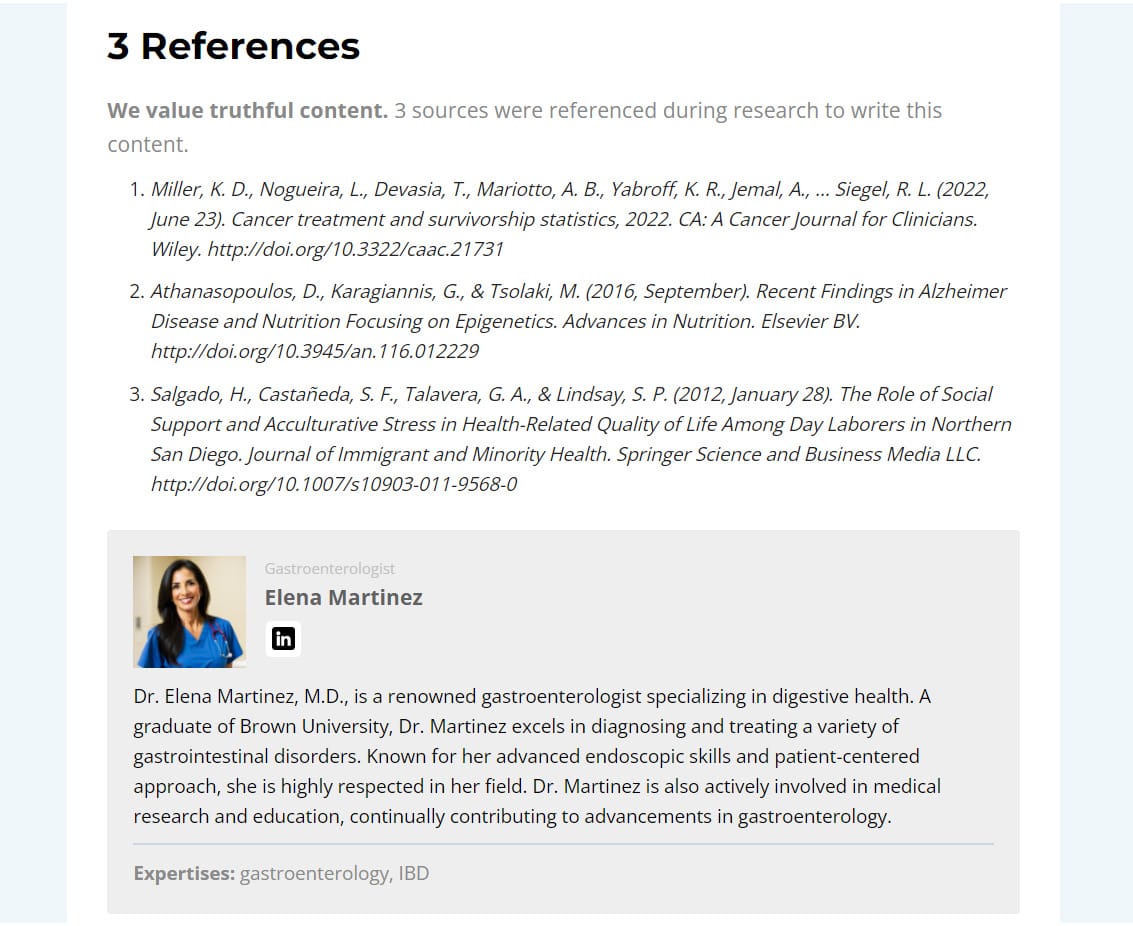Image resolution: width=1133 pixels, height=926 pixels.
Task: Click the "We value truthful content." text
Action: 247,110
